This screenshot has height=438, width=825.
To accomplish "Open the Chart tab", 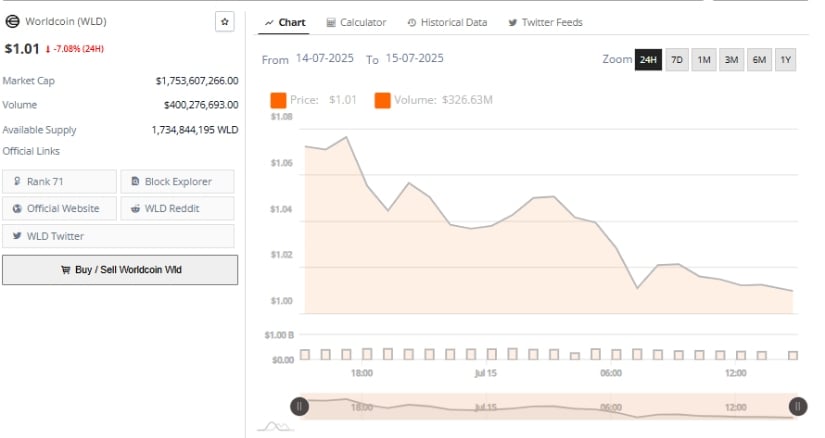I will pyautogui.click(x=285, y=23).
